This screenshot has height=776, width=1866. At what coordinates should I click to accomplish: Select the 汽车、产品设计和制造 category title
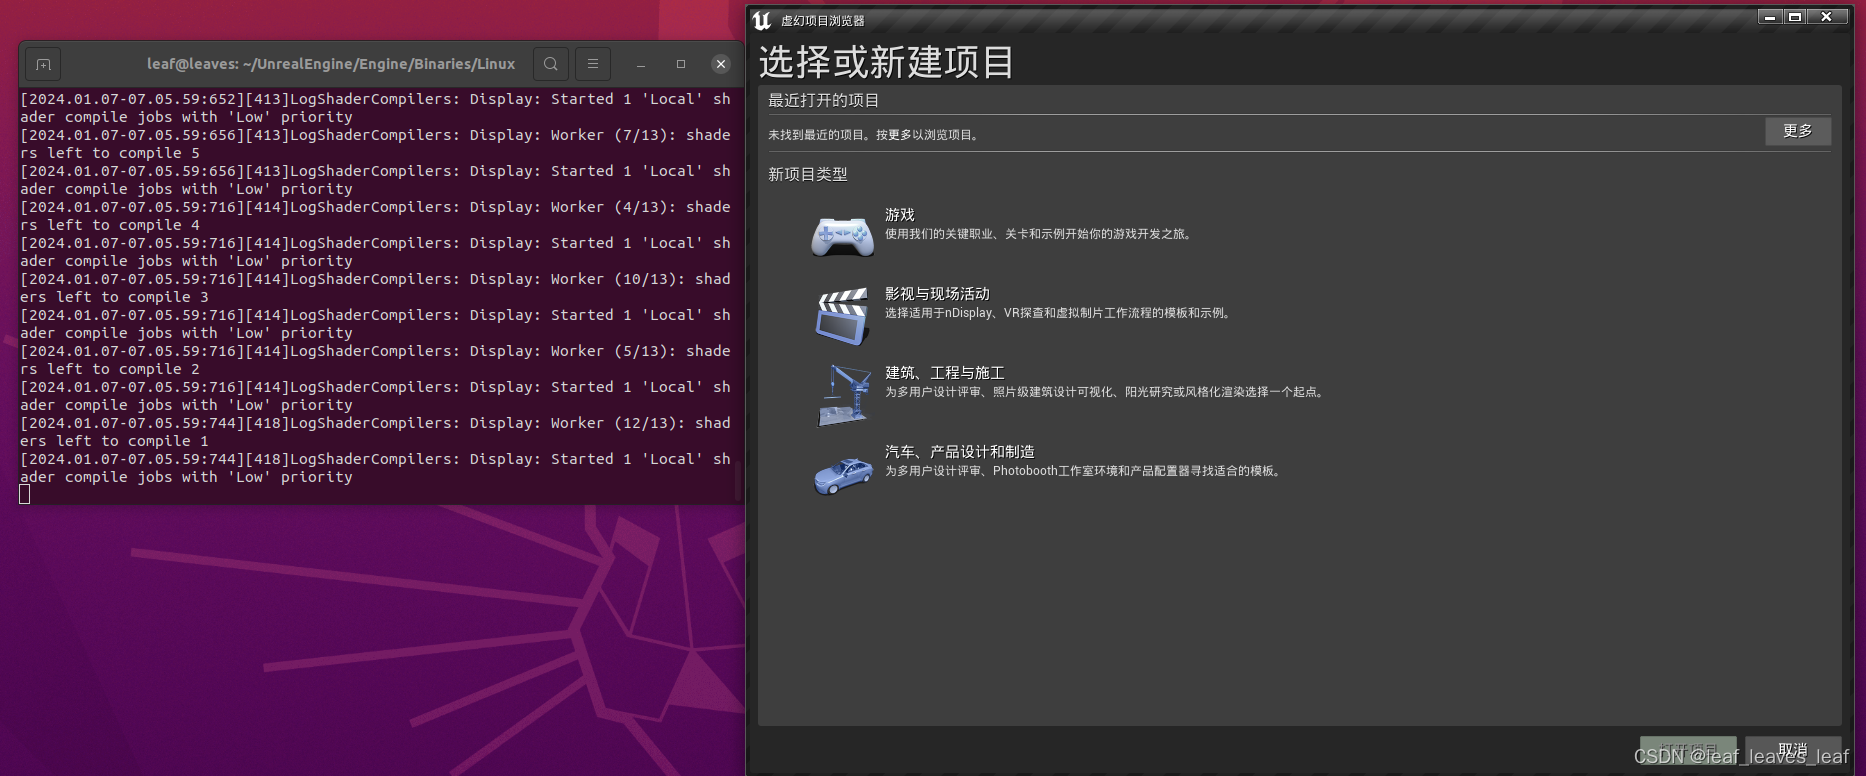[x=960, y=452]
